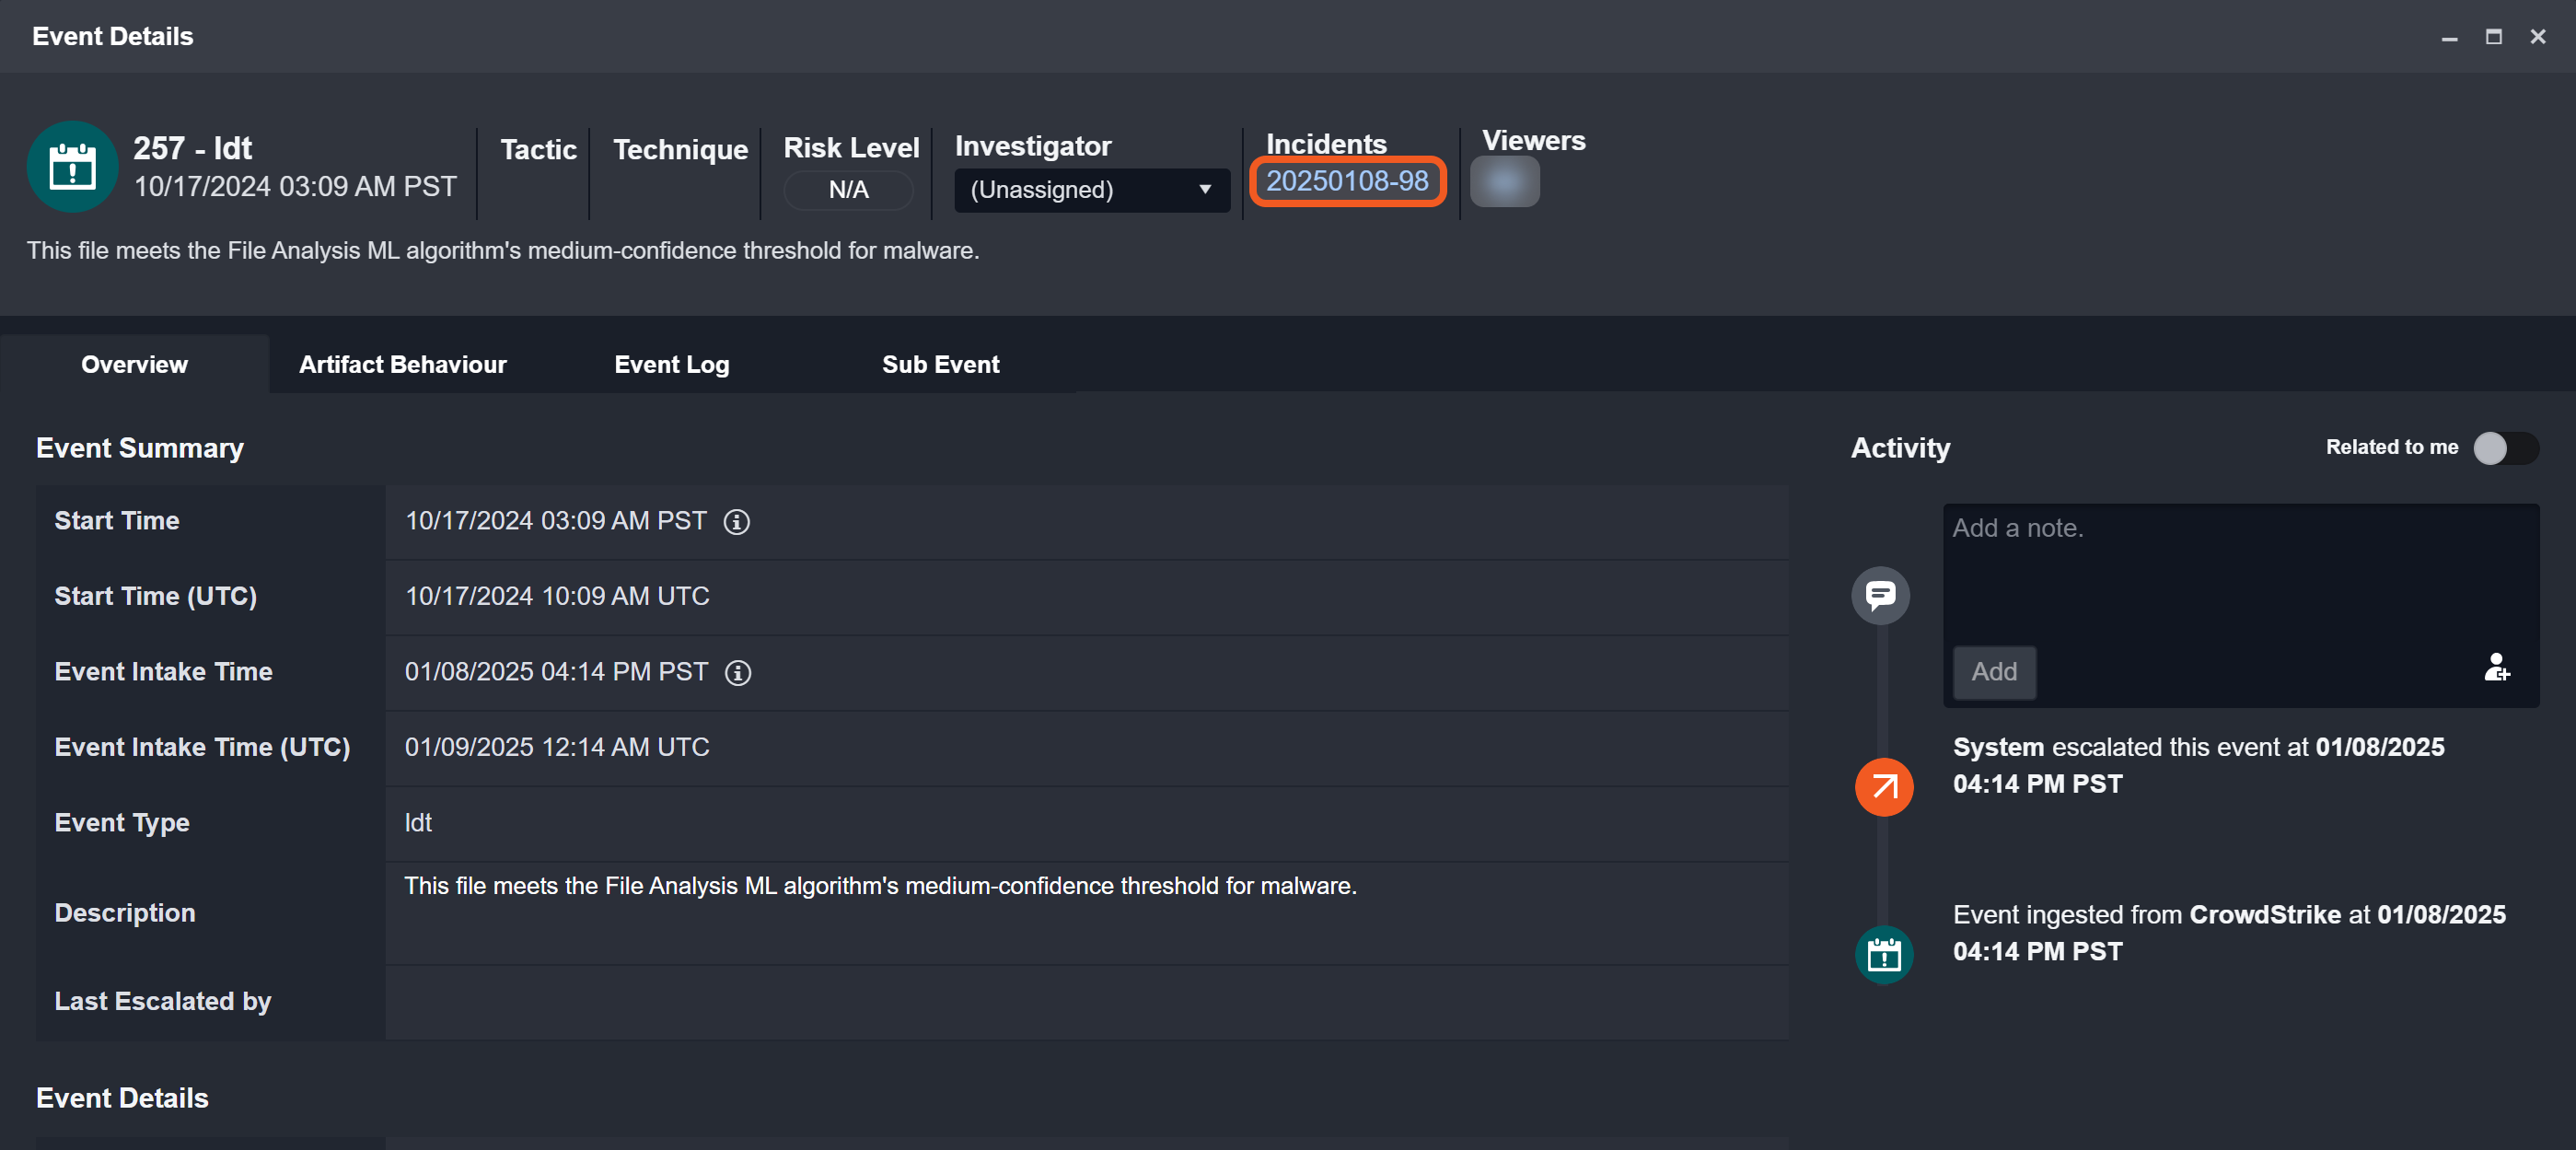This screenshot has width=2576, height=1150.
Task: Click the note comment bubble icon
Action: point(1880,595)
